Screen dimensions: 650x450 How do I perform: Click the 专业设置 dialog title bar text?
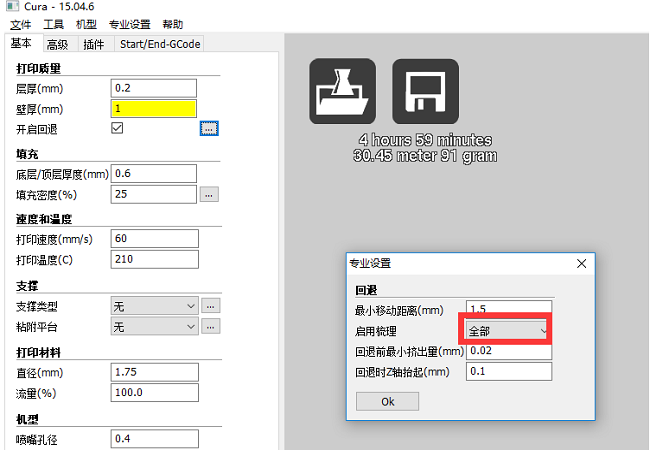tap(371, 264)
